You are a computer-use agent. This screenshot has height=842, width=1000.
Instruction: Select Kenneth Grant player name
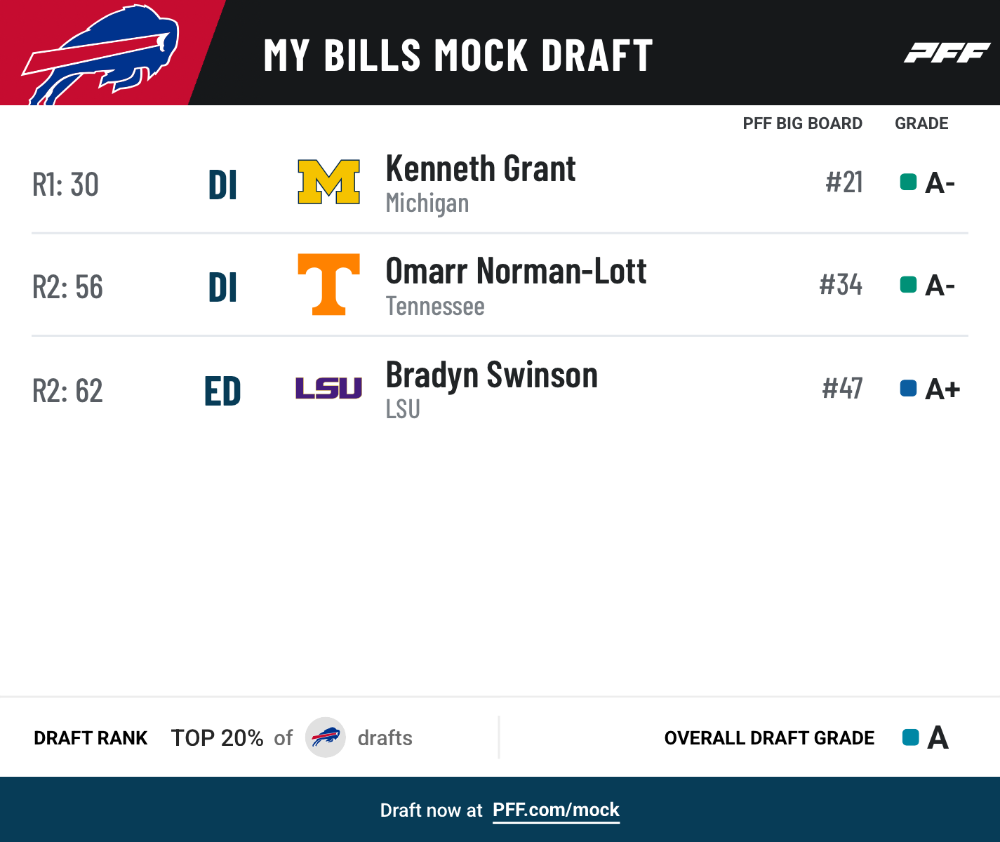480,169
